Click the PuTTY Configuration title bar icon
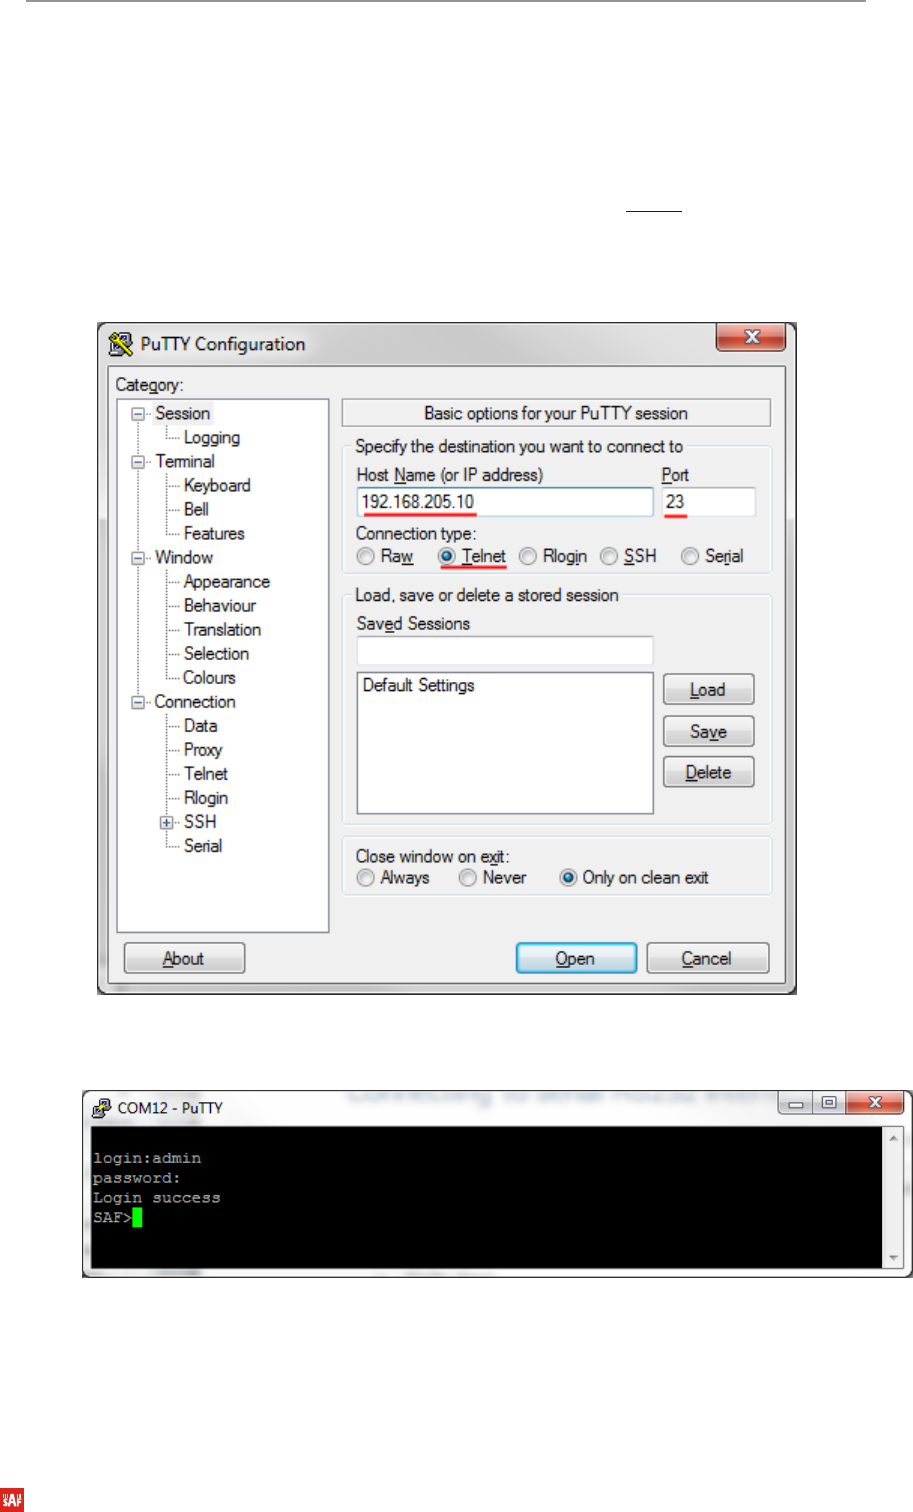The height and width of the screenshot is (1512, 913). pos(121,344)
